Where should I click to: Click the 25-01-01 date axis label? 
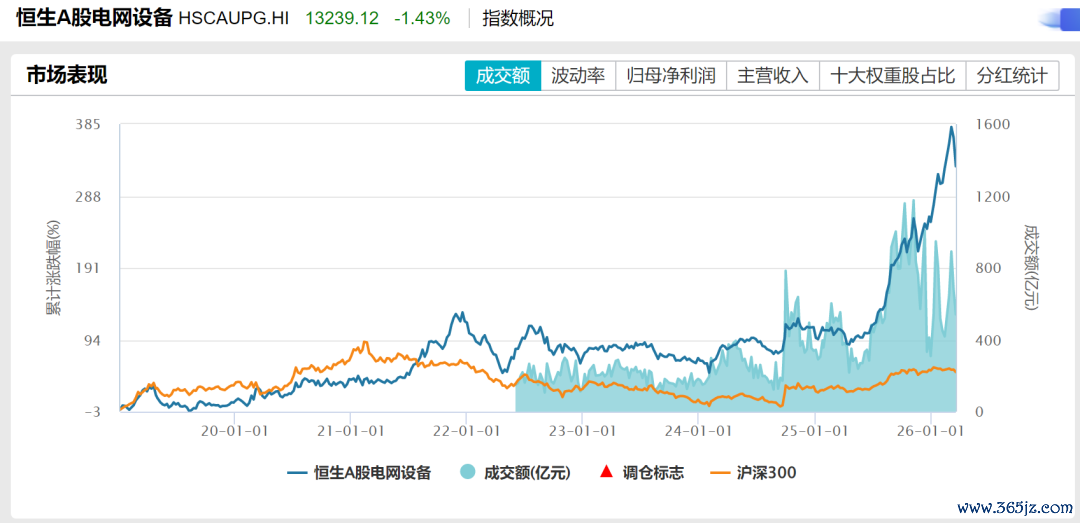click(x=814, y=431)
